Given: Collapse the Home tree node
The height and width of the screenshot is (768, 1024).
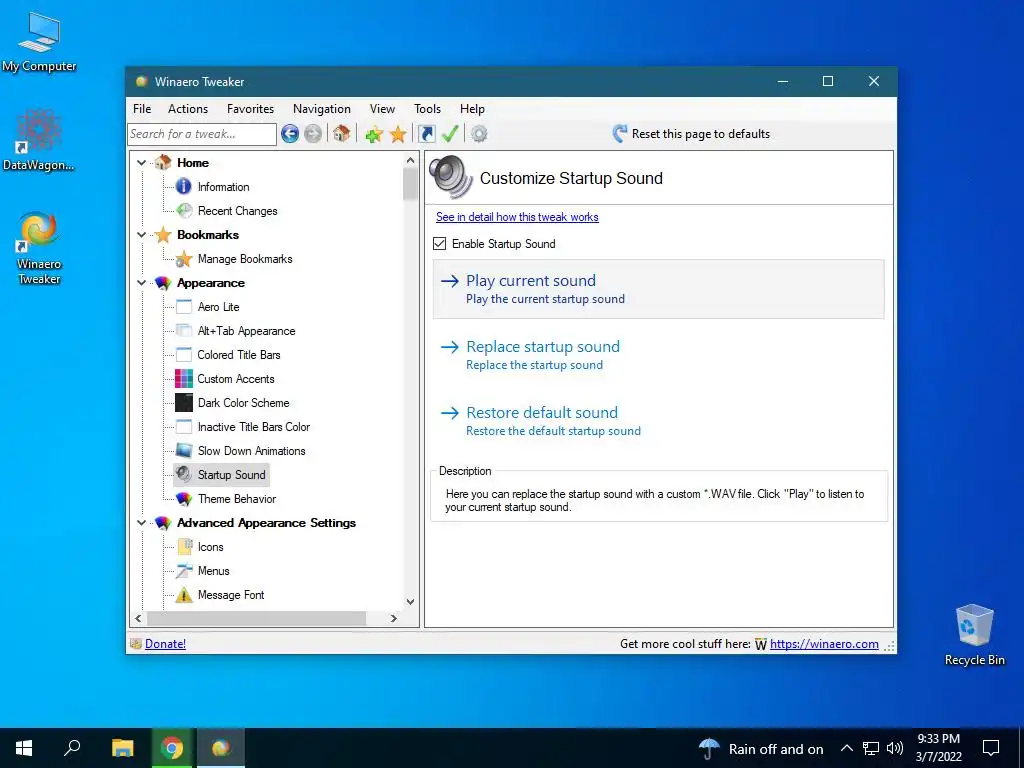Looking at the screenshot, I should click(x=142, y=163).
